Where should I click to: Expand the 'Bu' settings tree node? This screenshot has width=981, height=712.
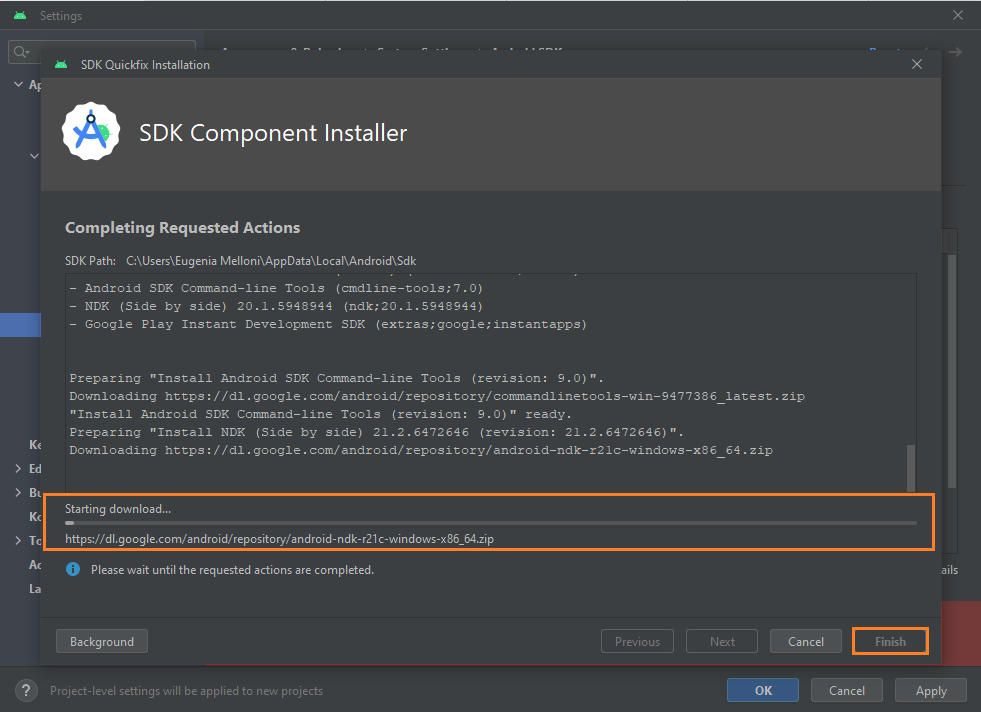click(x=18, y=492)
